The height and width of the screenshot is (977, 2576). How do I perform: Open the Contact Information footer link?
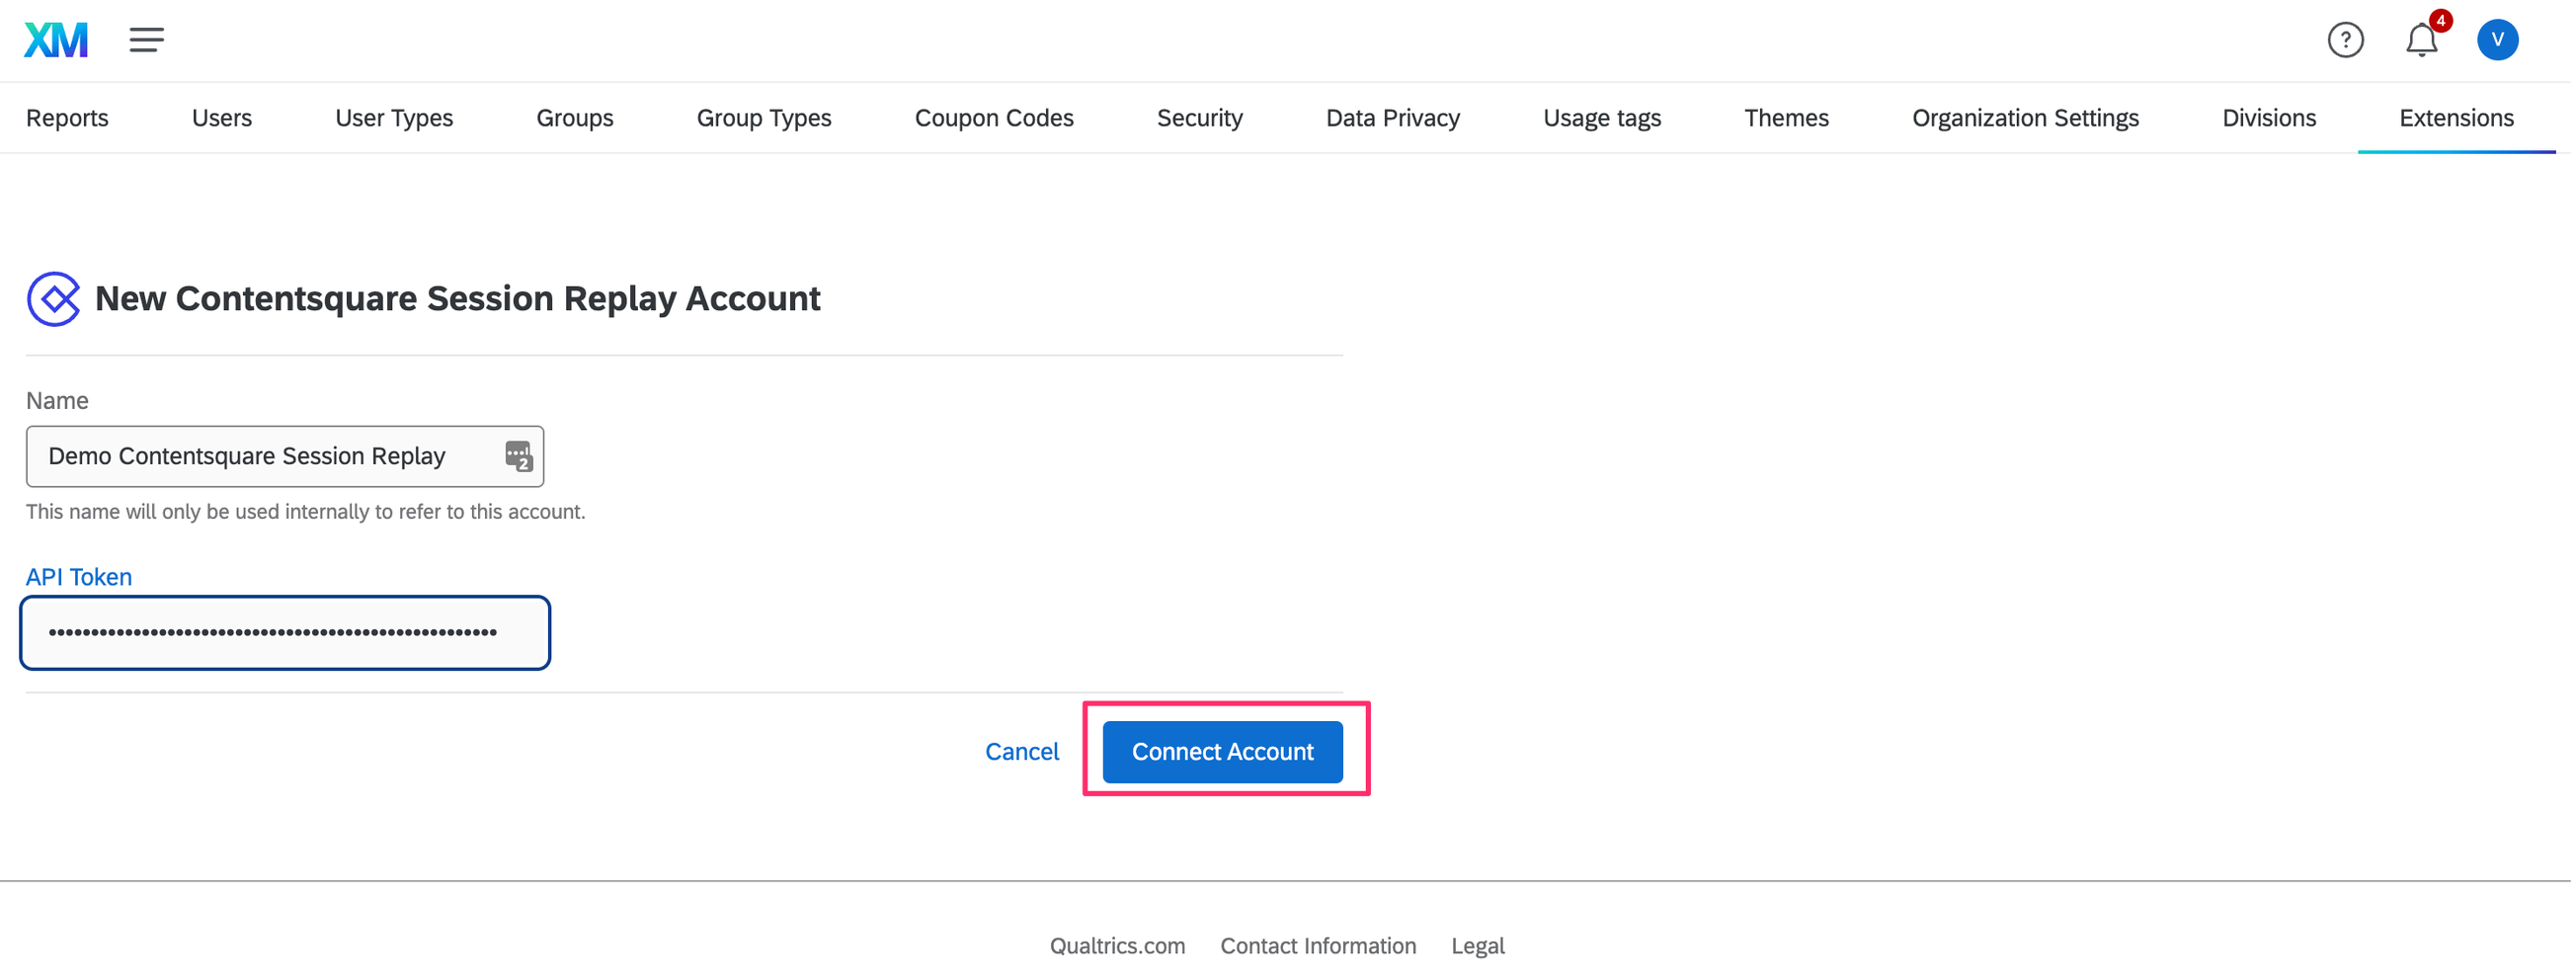(1318, 946)
